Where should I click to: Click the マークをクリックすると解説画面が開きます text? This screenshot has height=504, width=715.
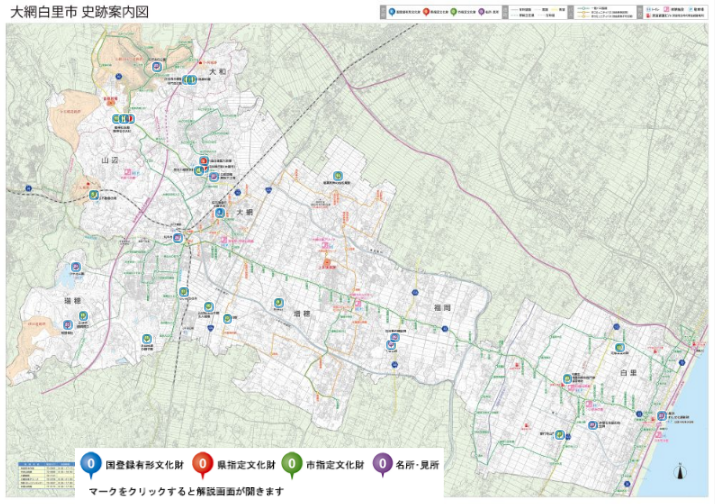tap(185, 491)
